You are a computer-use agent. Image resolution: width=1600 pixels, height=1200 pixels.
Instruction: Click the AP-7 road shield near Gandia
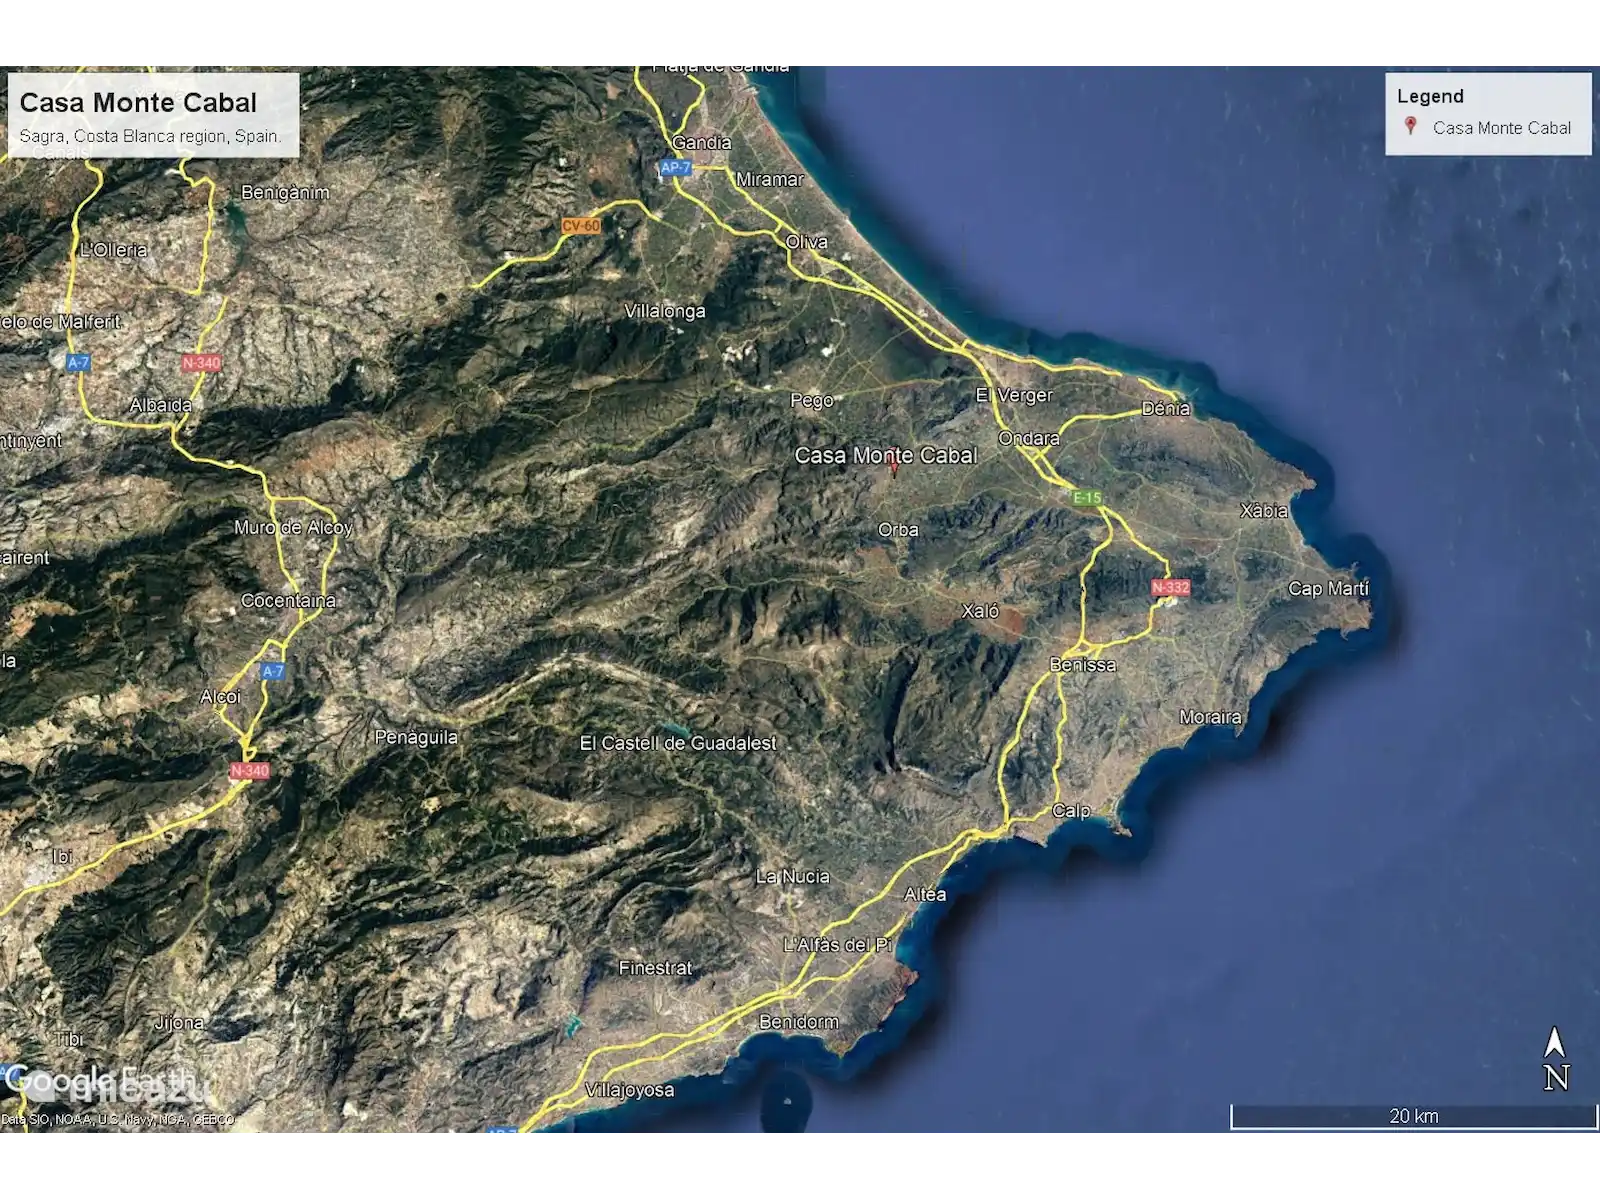click(x=675, y=168)
